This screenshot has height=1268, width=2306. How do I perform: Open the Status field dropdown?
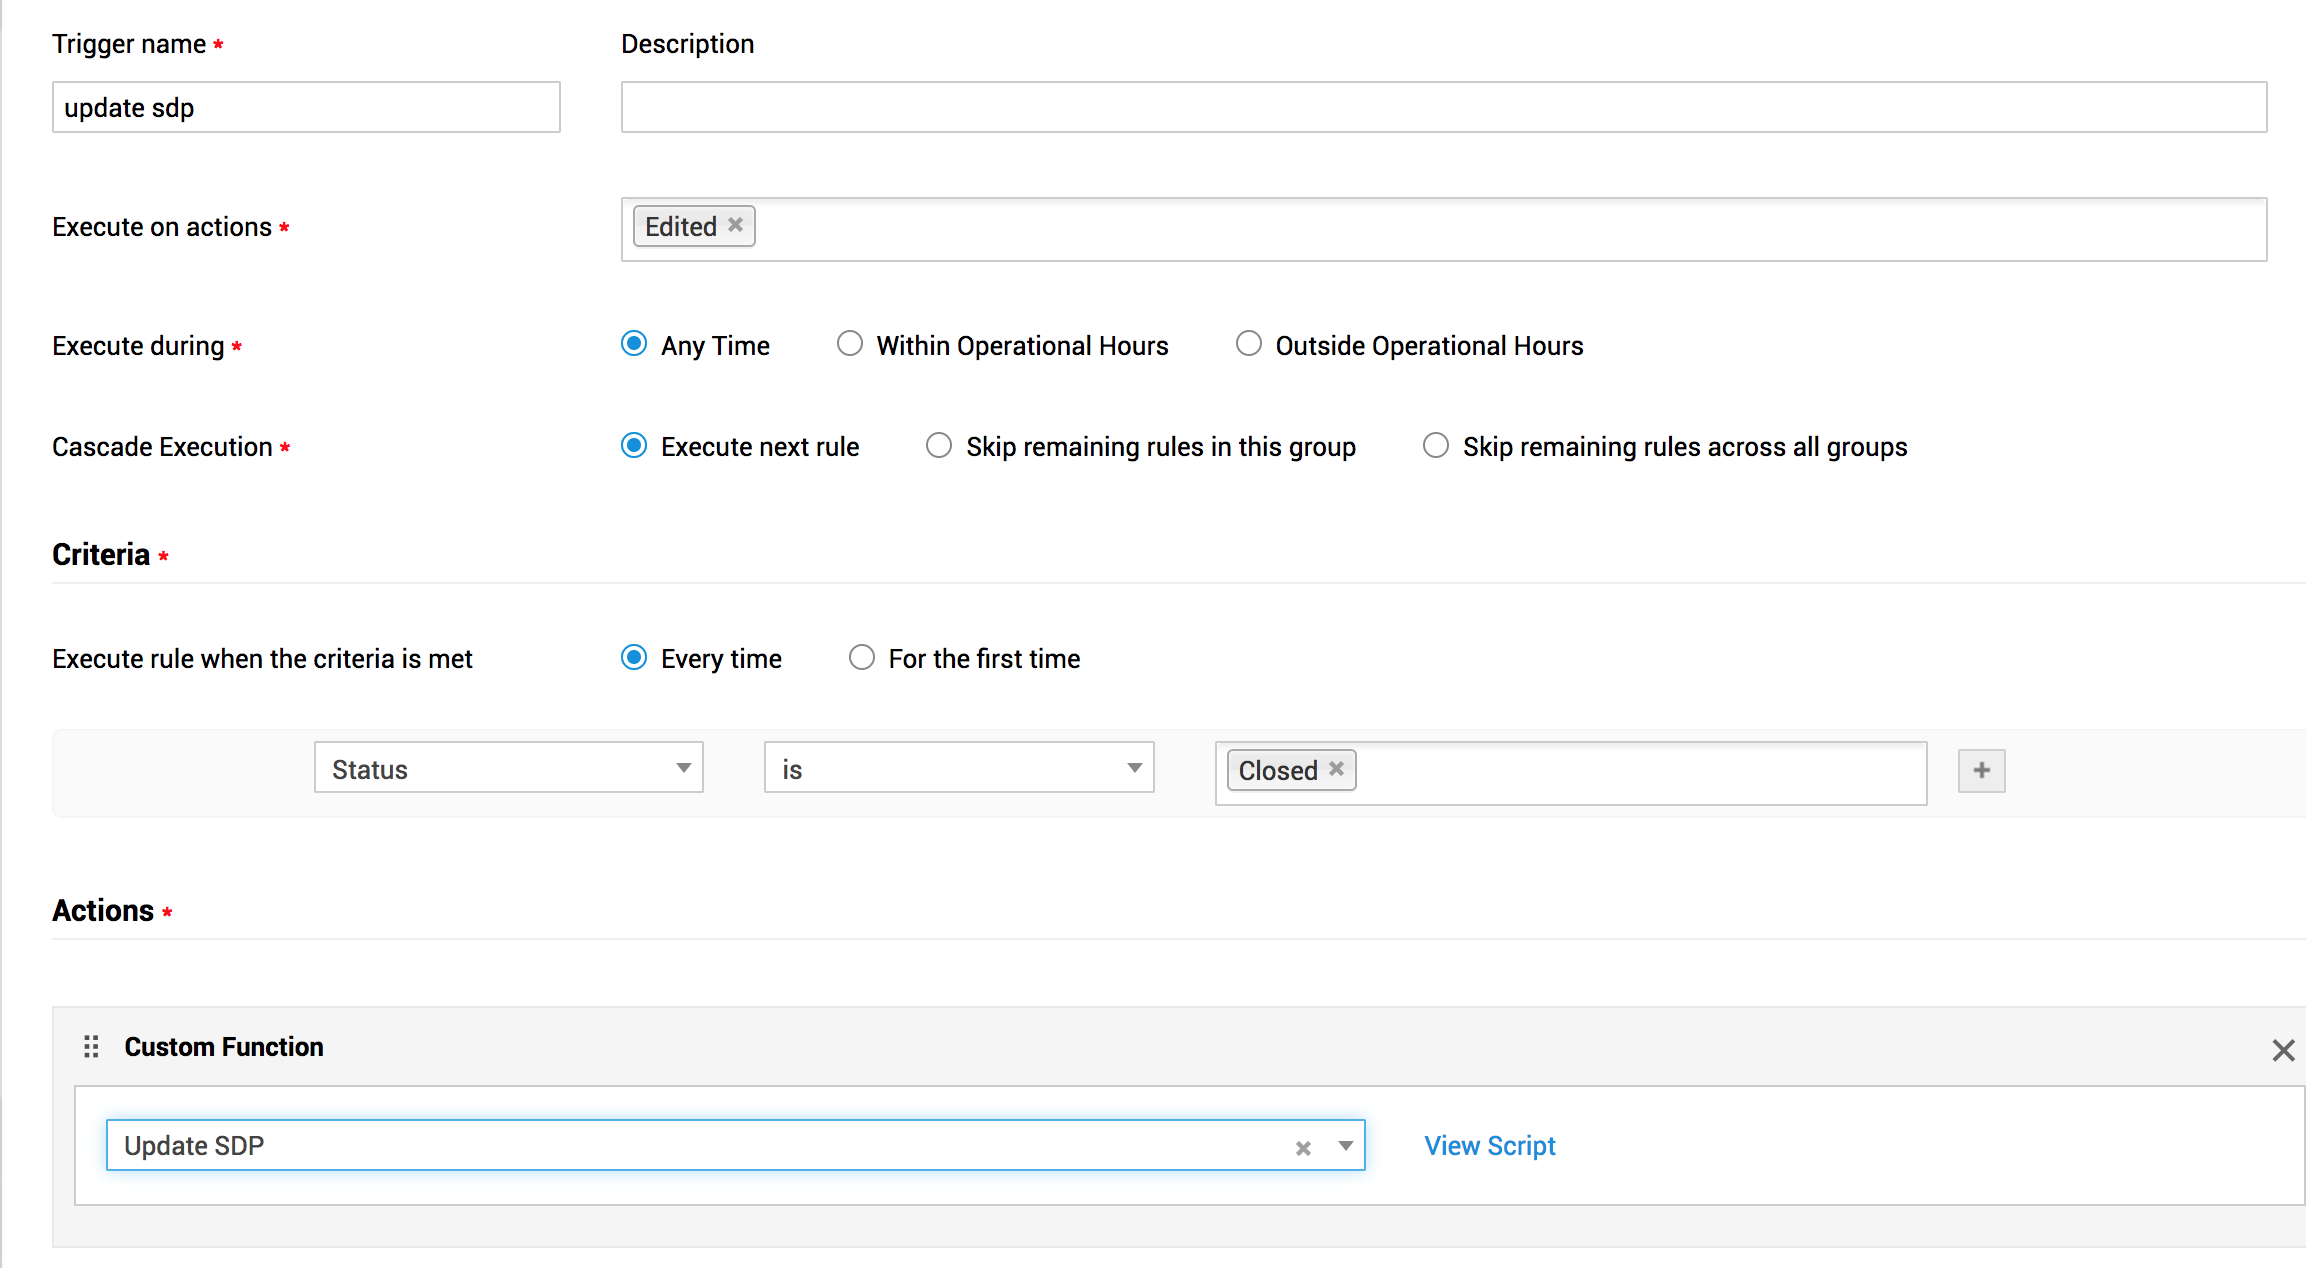tap(508, 768)
